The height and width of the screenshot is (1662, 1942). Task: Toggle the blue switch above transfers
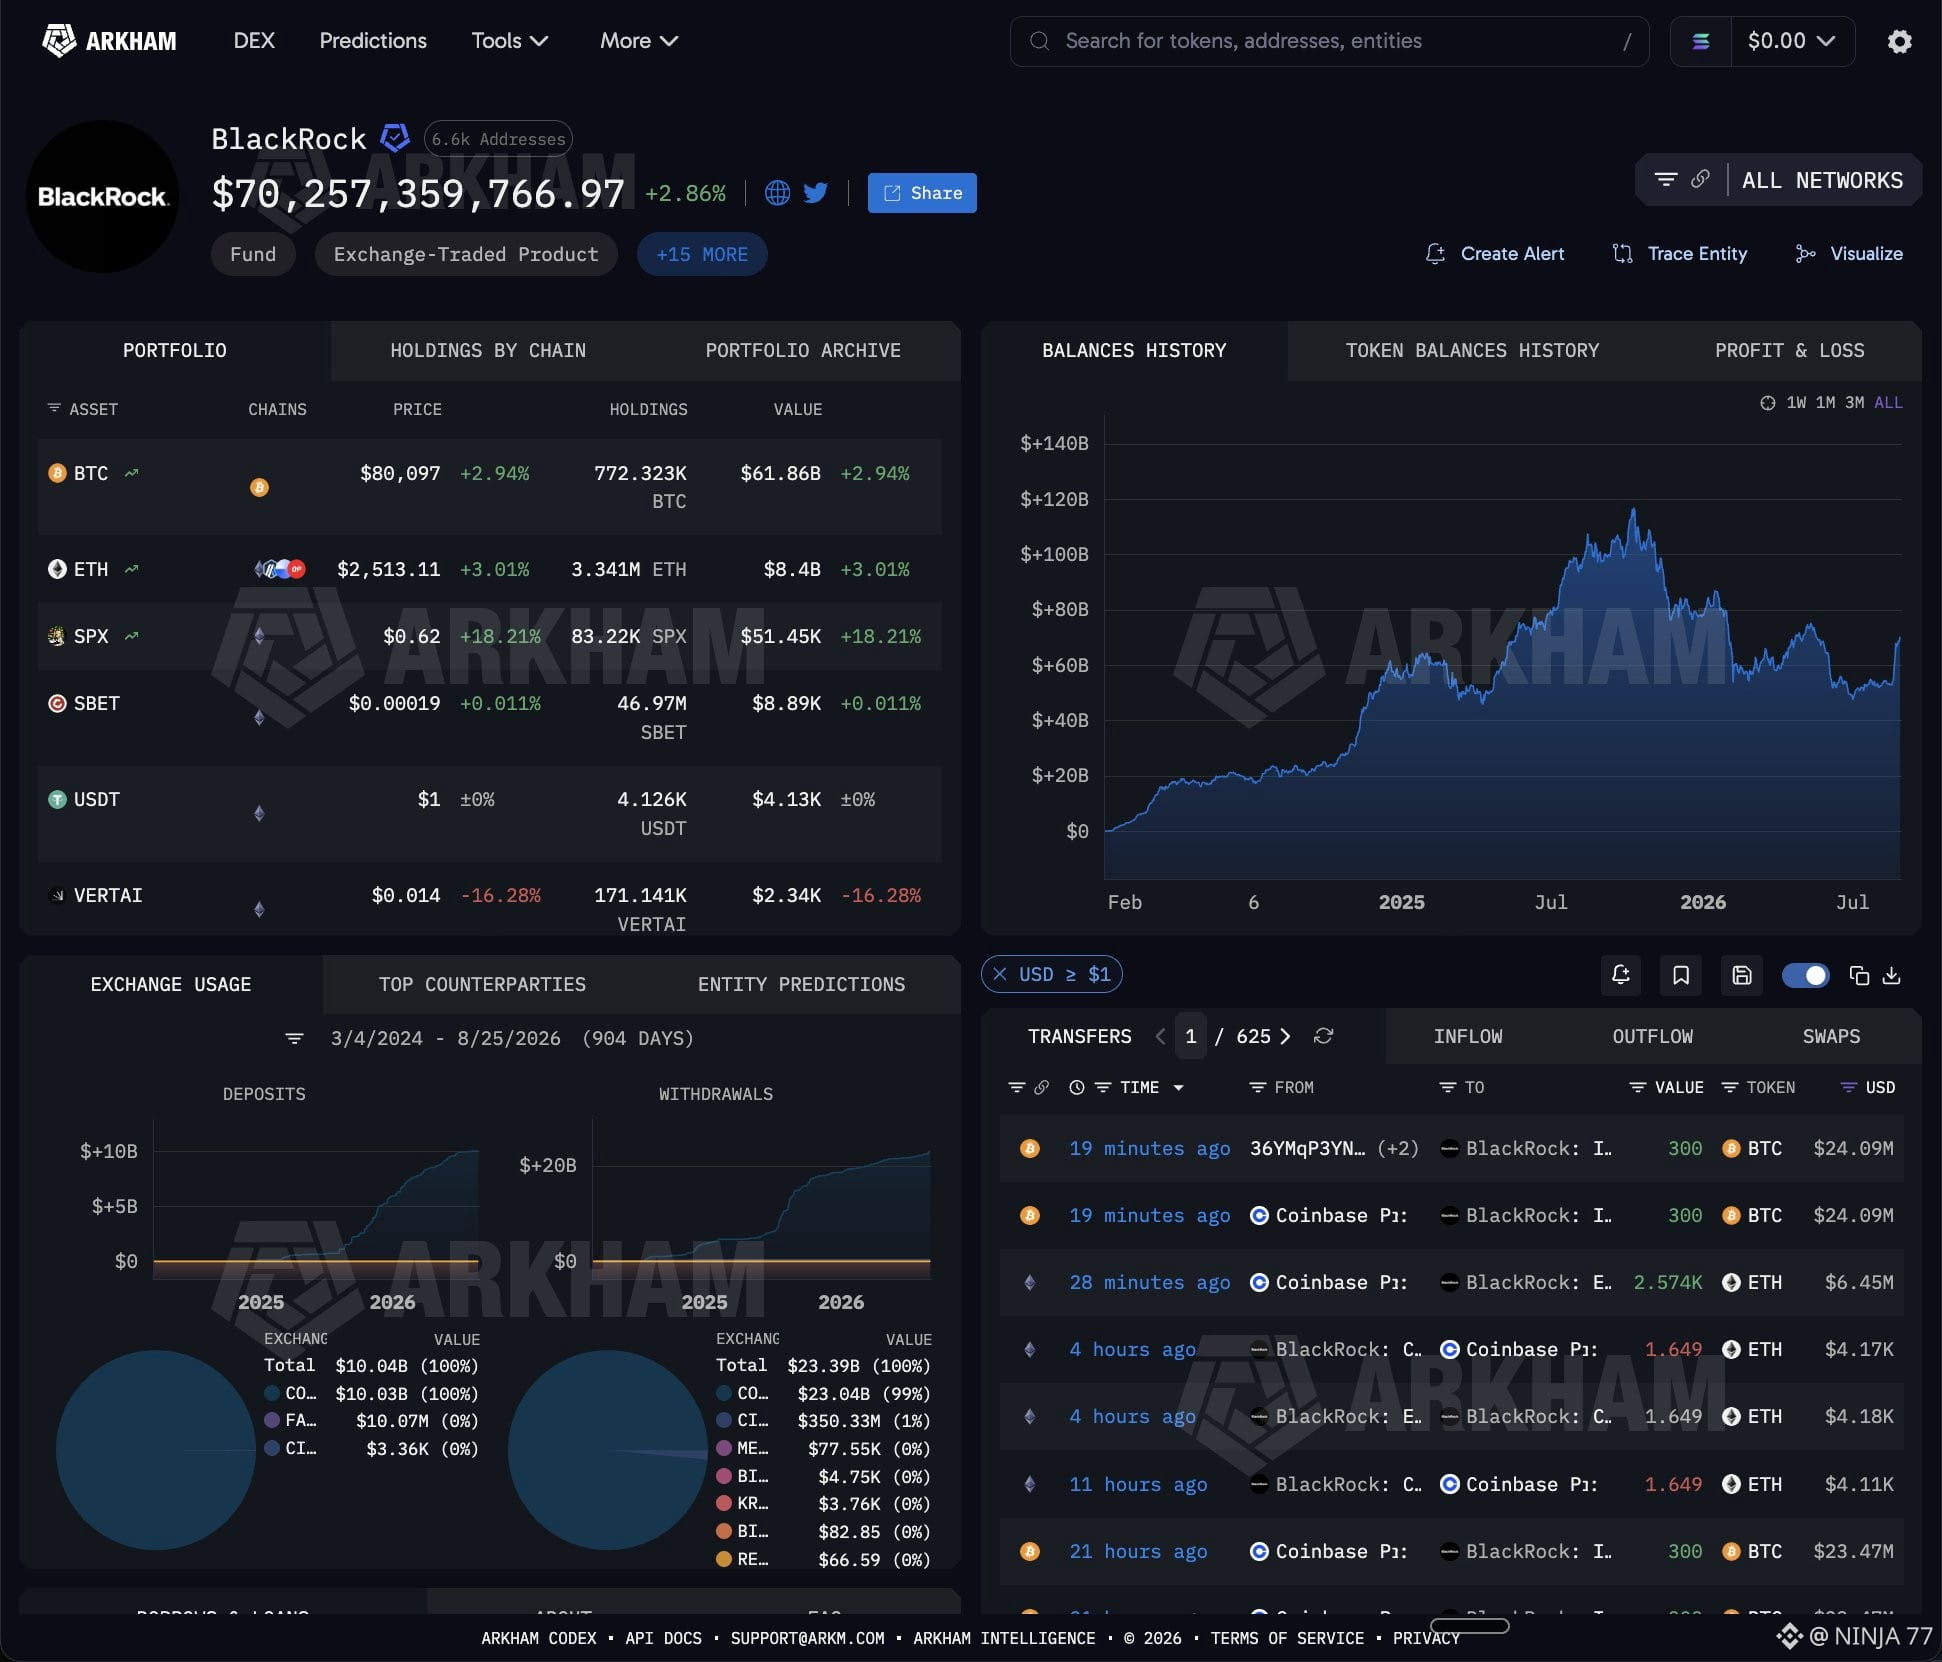coord(1805,975)
